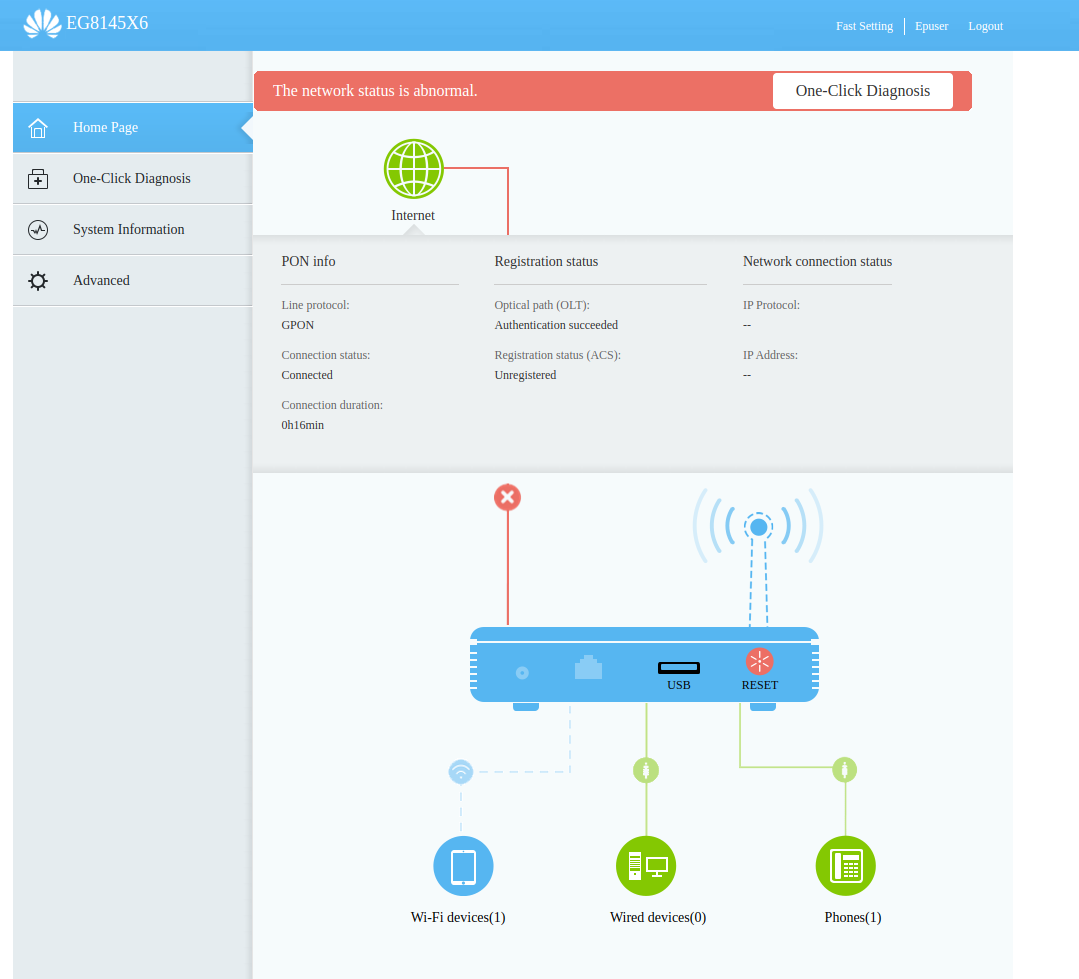
Task: Click the System Information pulse icon
Action: click(38, 230)
